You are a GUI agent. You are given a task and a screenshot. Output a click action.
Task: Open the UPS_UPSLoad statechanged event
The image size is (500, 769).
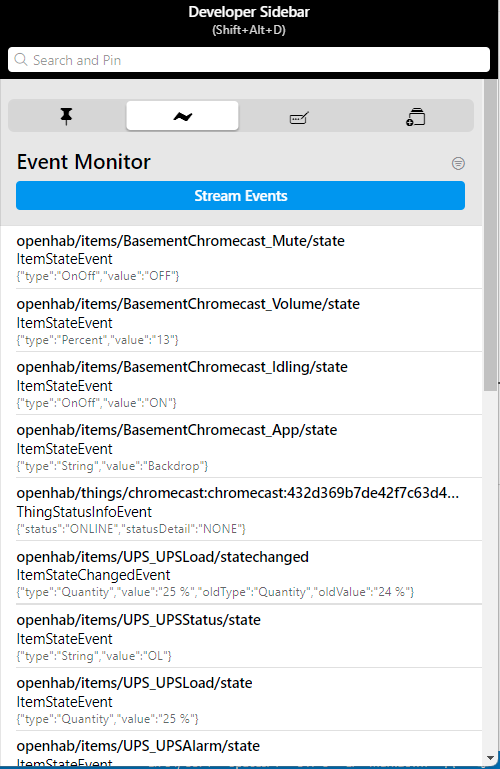click(x=241, y=573)
